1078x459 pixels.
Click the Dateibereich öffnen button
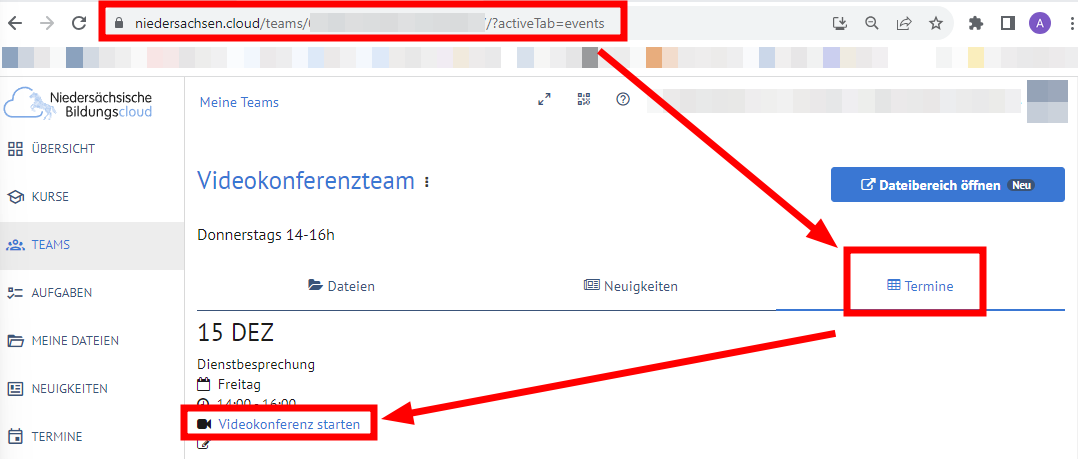click(x=947, y=185)
